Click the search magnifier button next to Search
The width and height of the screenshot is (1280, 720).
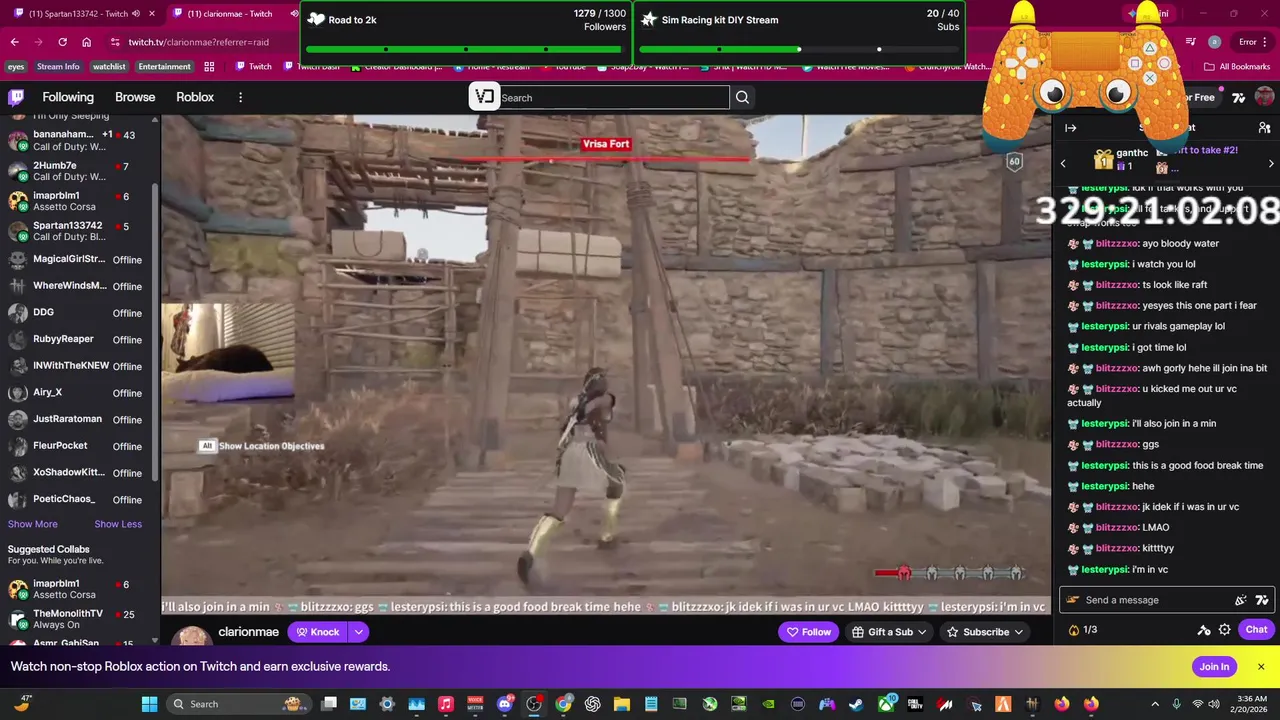[x=742, y=97]
